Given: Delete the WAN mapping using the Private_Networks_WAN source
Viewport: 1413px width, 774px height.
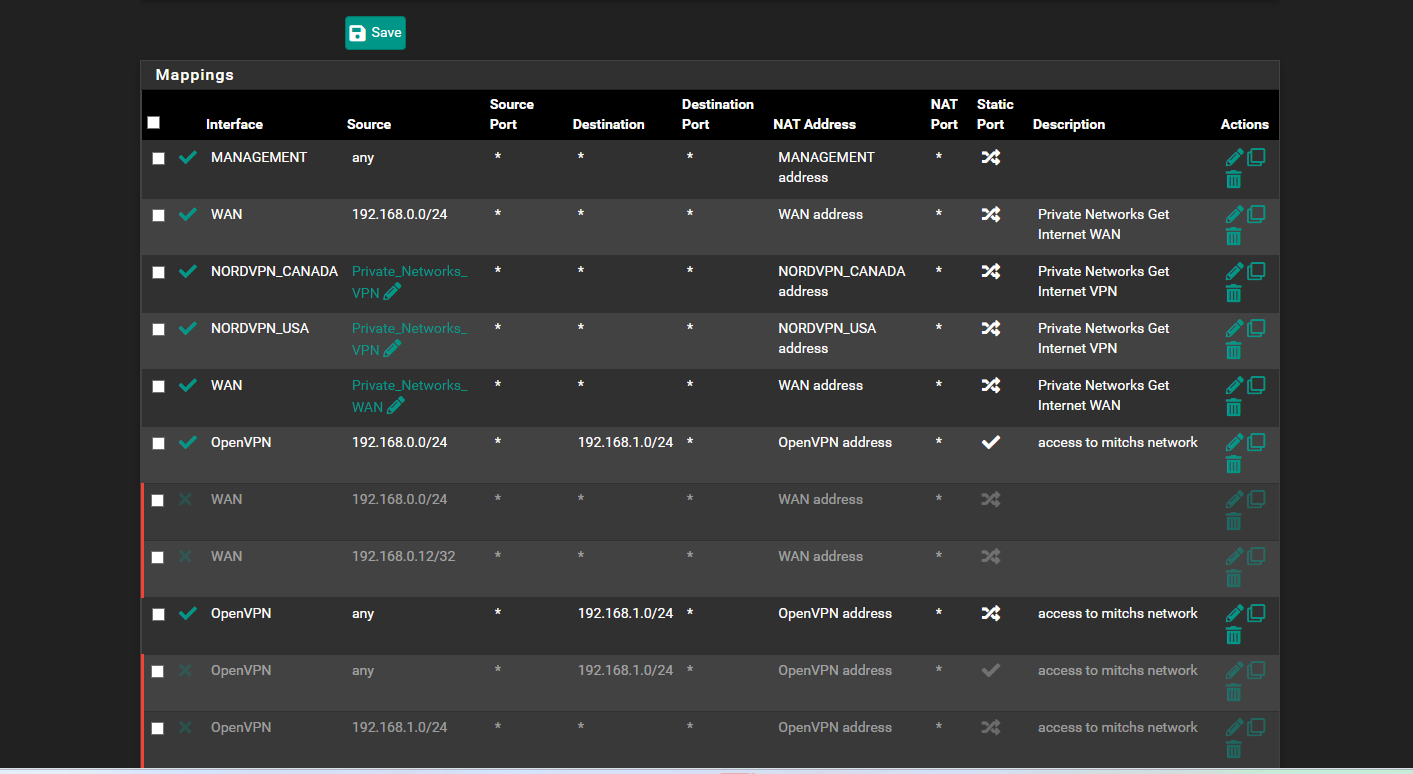Looking at the screenshot, I should coord(1234,408).
